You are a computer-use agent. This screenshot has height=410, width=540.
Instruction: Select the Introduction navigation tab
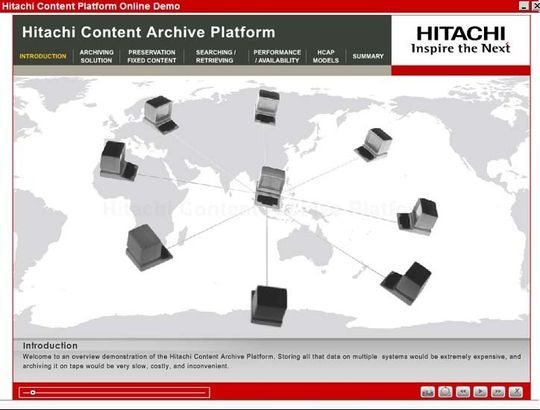(x=43, y=56)
